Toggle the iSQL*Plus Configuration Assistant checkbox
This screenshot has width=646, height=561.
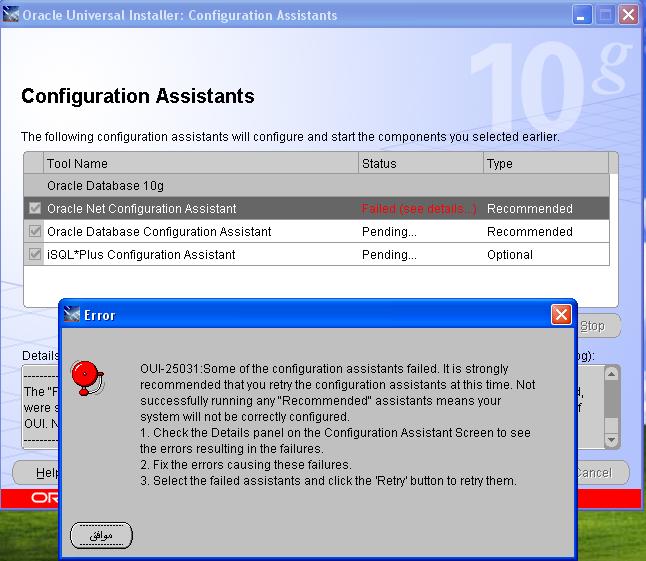pos(35,255)
